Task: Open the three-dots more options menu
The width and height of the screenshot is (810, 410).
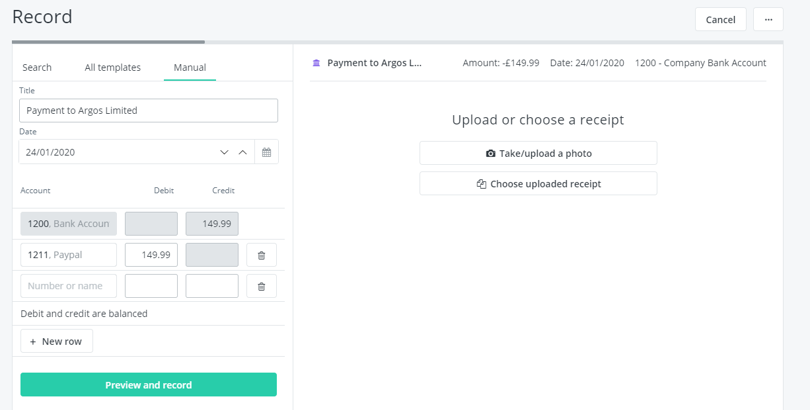Action: click(x=768, y=20)
